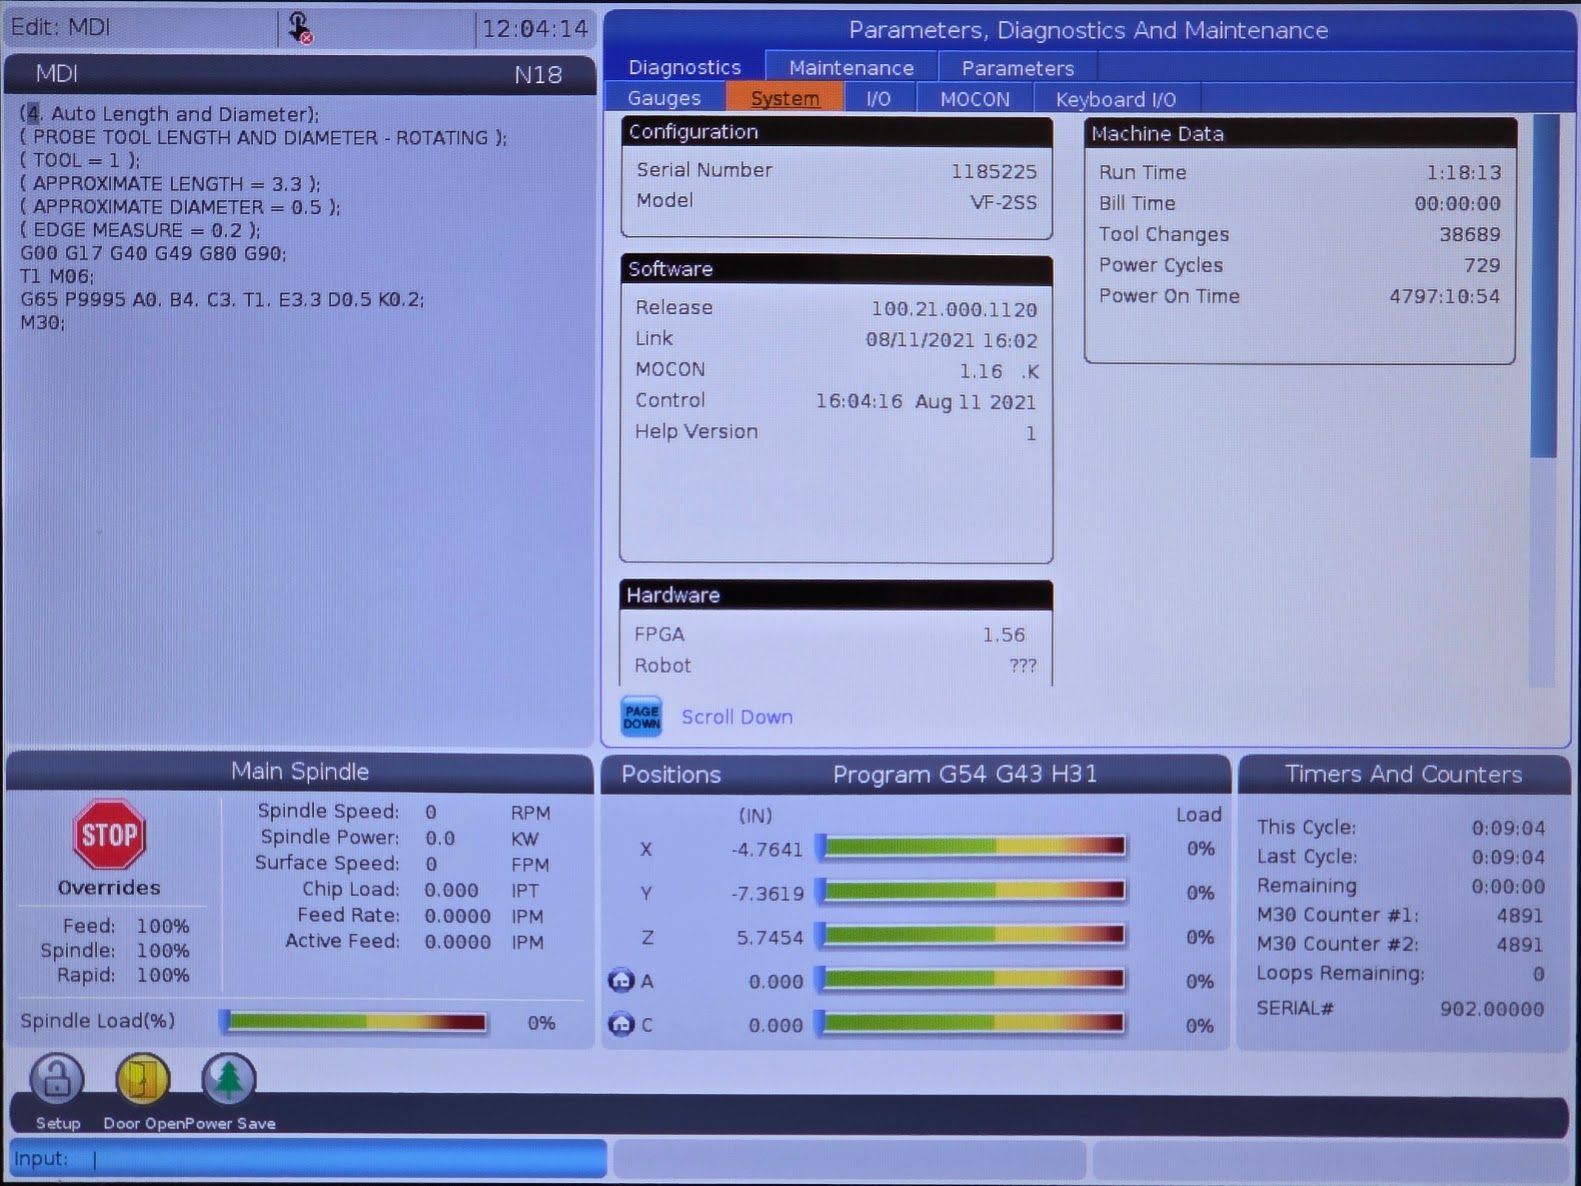
Task: Click the X axis load bar
Action: tap(971, 847)
